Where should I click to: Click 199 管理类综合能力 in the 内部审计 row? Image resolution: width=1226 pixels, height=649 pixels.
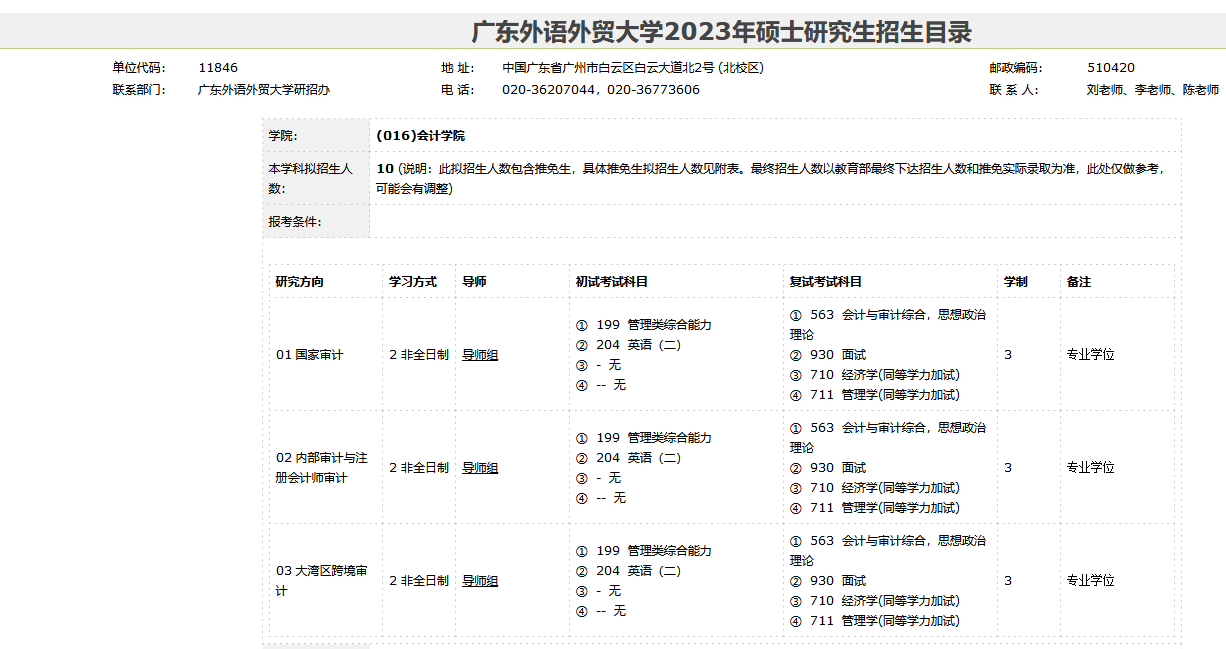[644, 438]
